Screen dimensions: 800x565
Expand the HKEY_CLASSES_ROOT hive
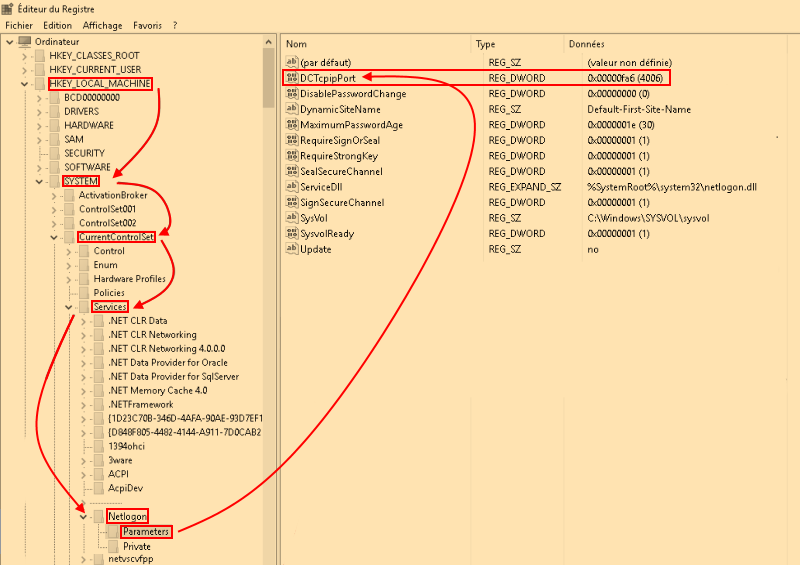pyautogui.click(x=24, y=56)
